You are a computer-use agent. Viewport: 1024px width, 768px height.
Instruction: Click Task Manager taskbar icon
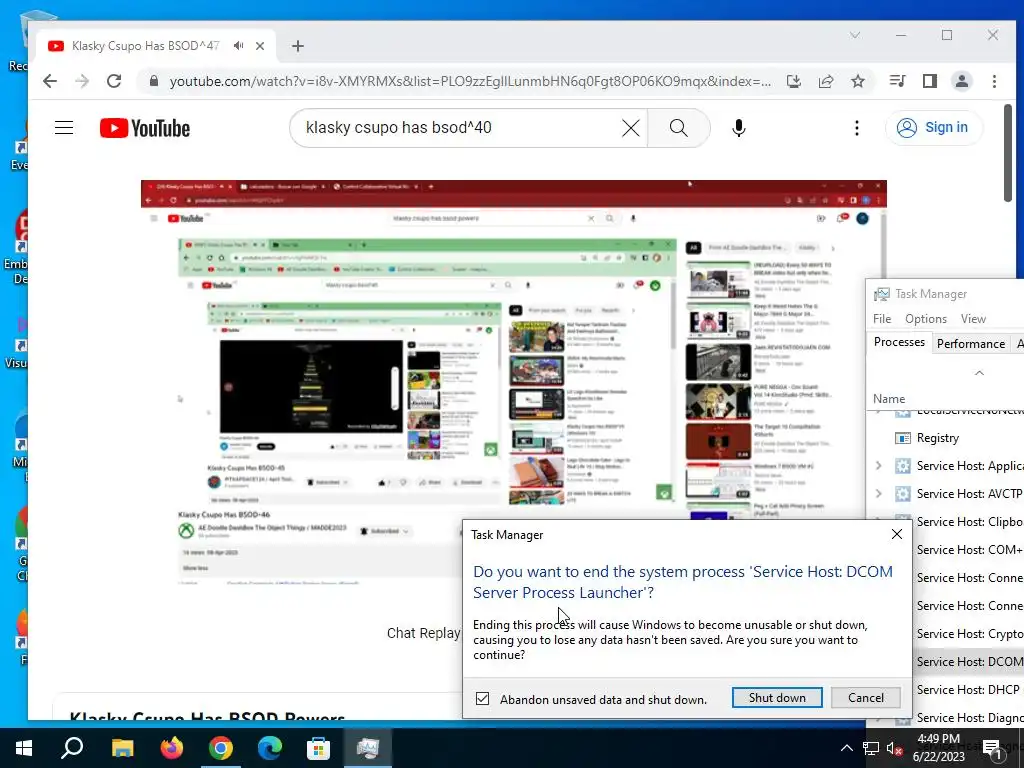click(368, 748)
